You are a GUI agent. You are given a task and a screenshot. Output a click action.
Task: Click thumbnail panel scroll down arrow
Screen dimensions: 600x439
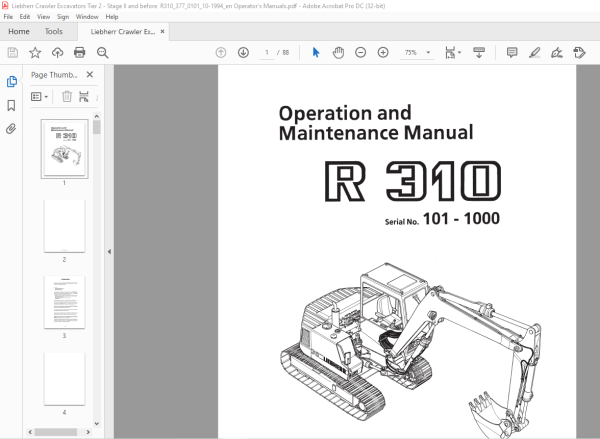[x=97, y=423]
